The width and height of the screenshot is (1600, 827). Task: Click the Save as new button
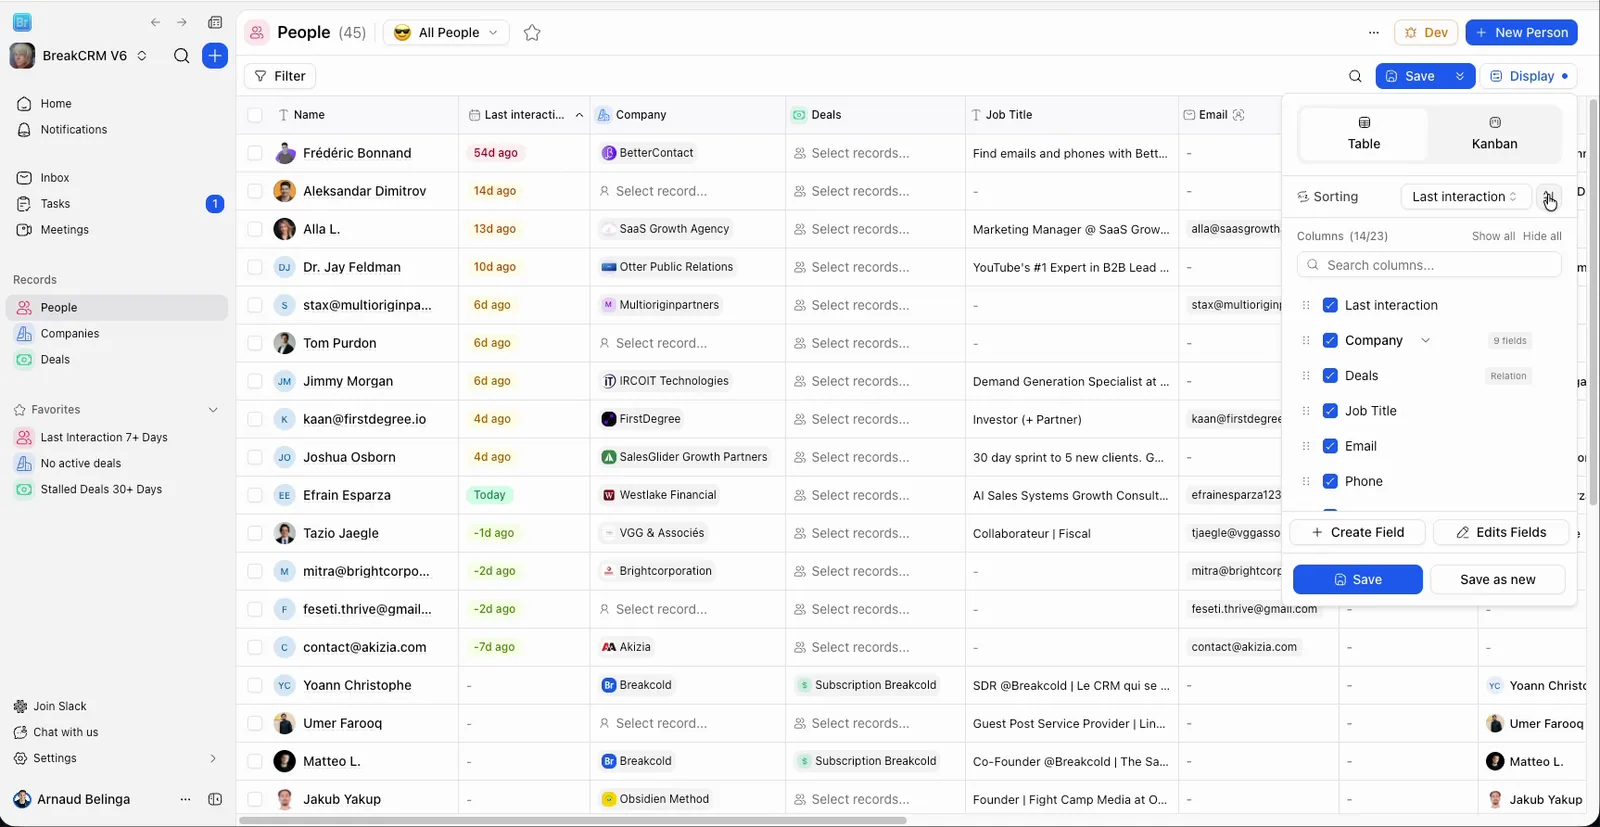[1498, 580]
